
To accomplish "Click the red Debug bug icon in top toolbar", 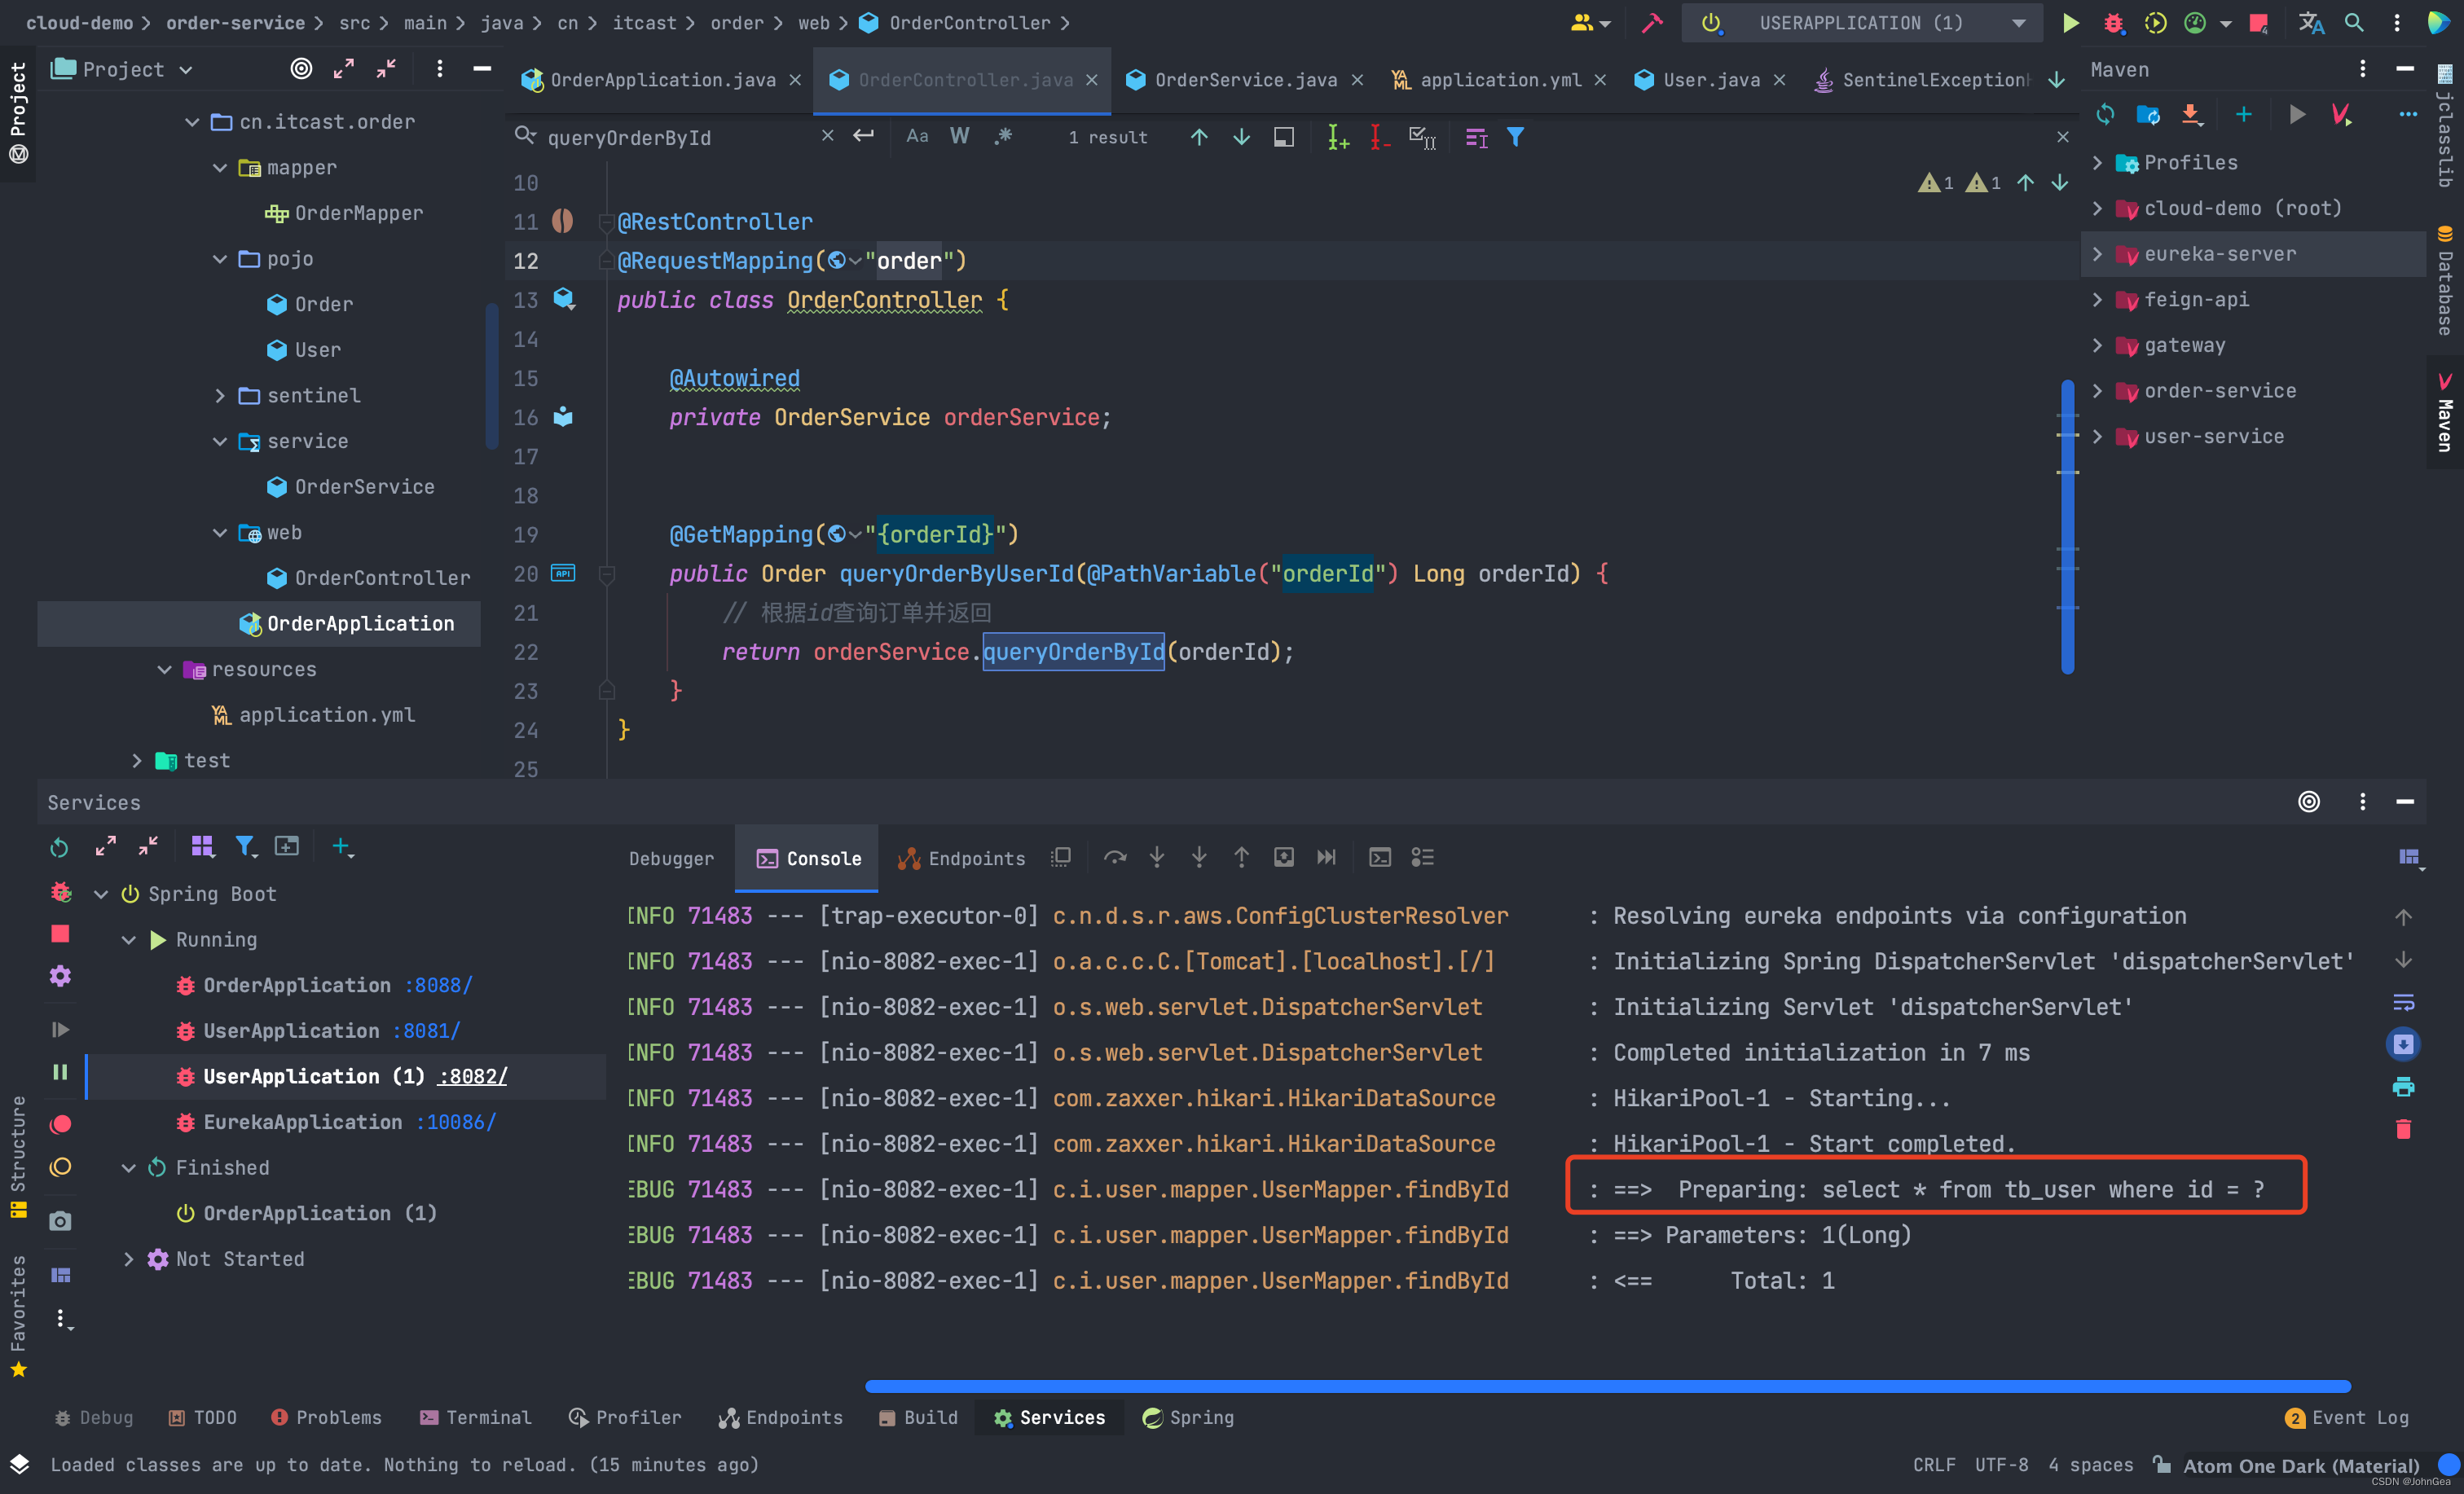I will pyautogui.click(x=2113, y=23).
